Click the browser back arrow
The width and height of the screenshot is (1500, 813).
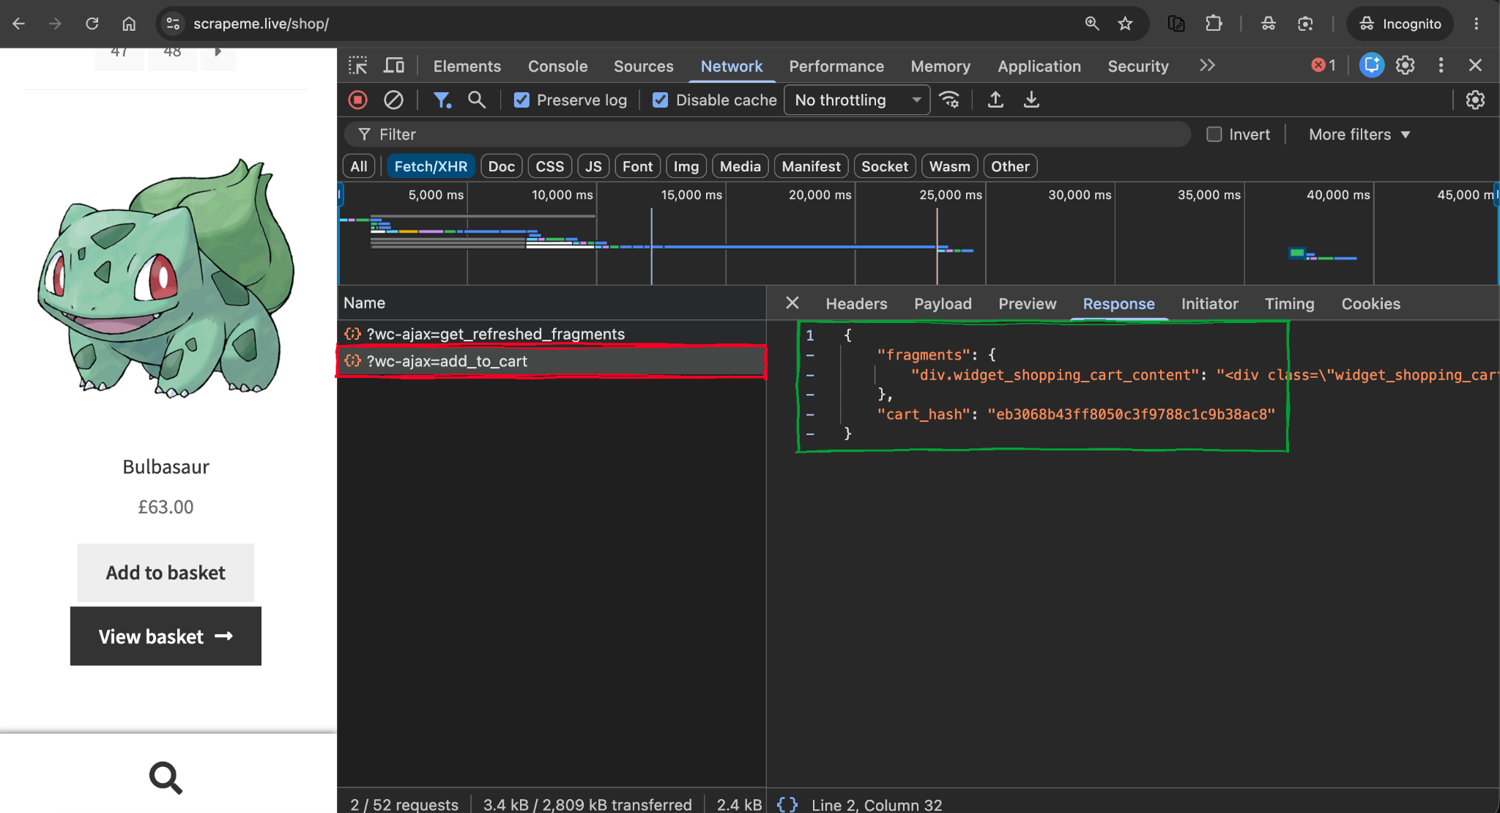[x=19, y=23]
